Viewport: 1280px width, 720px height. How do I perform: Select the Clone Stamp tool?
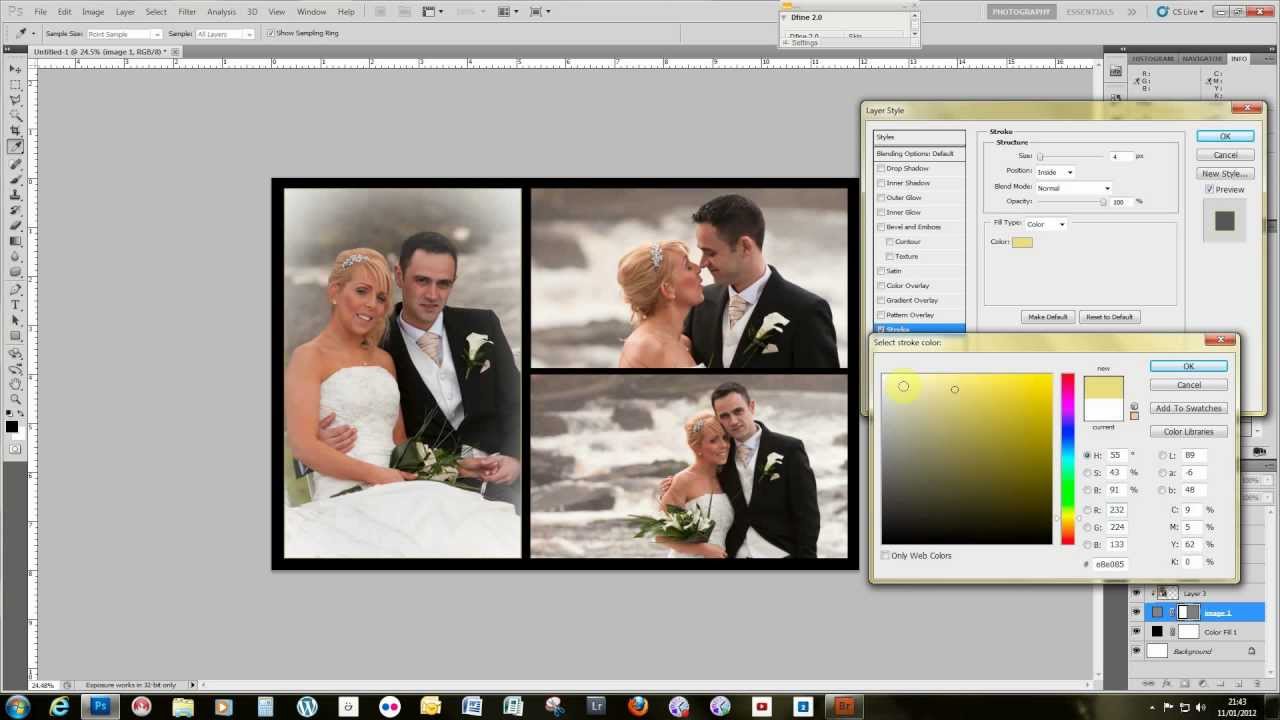click(x=15, y=194)
